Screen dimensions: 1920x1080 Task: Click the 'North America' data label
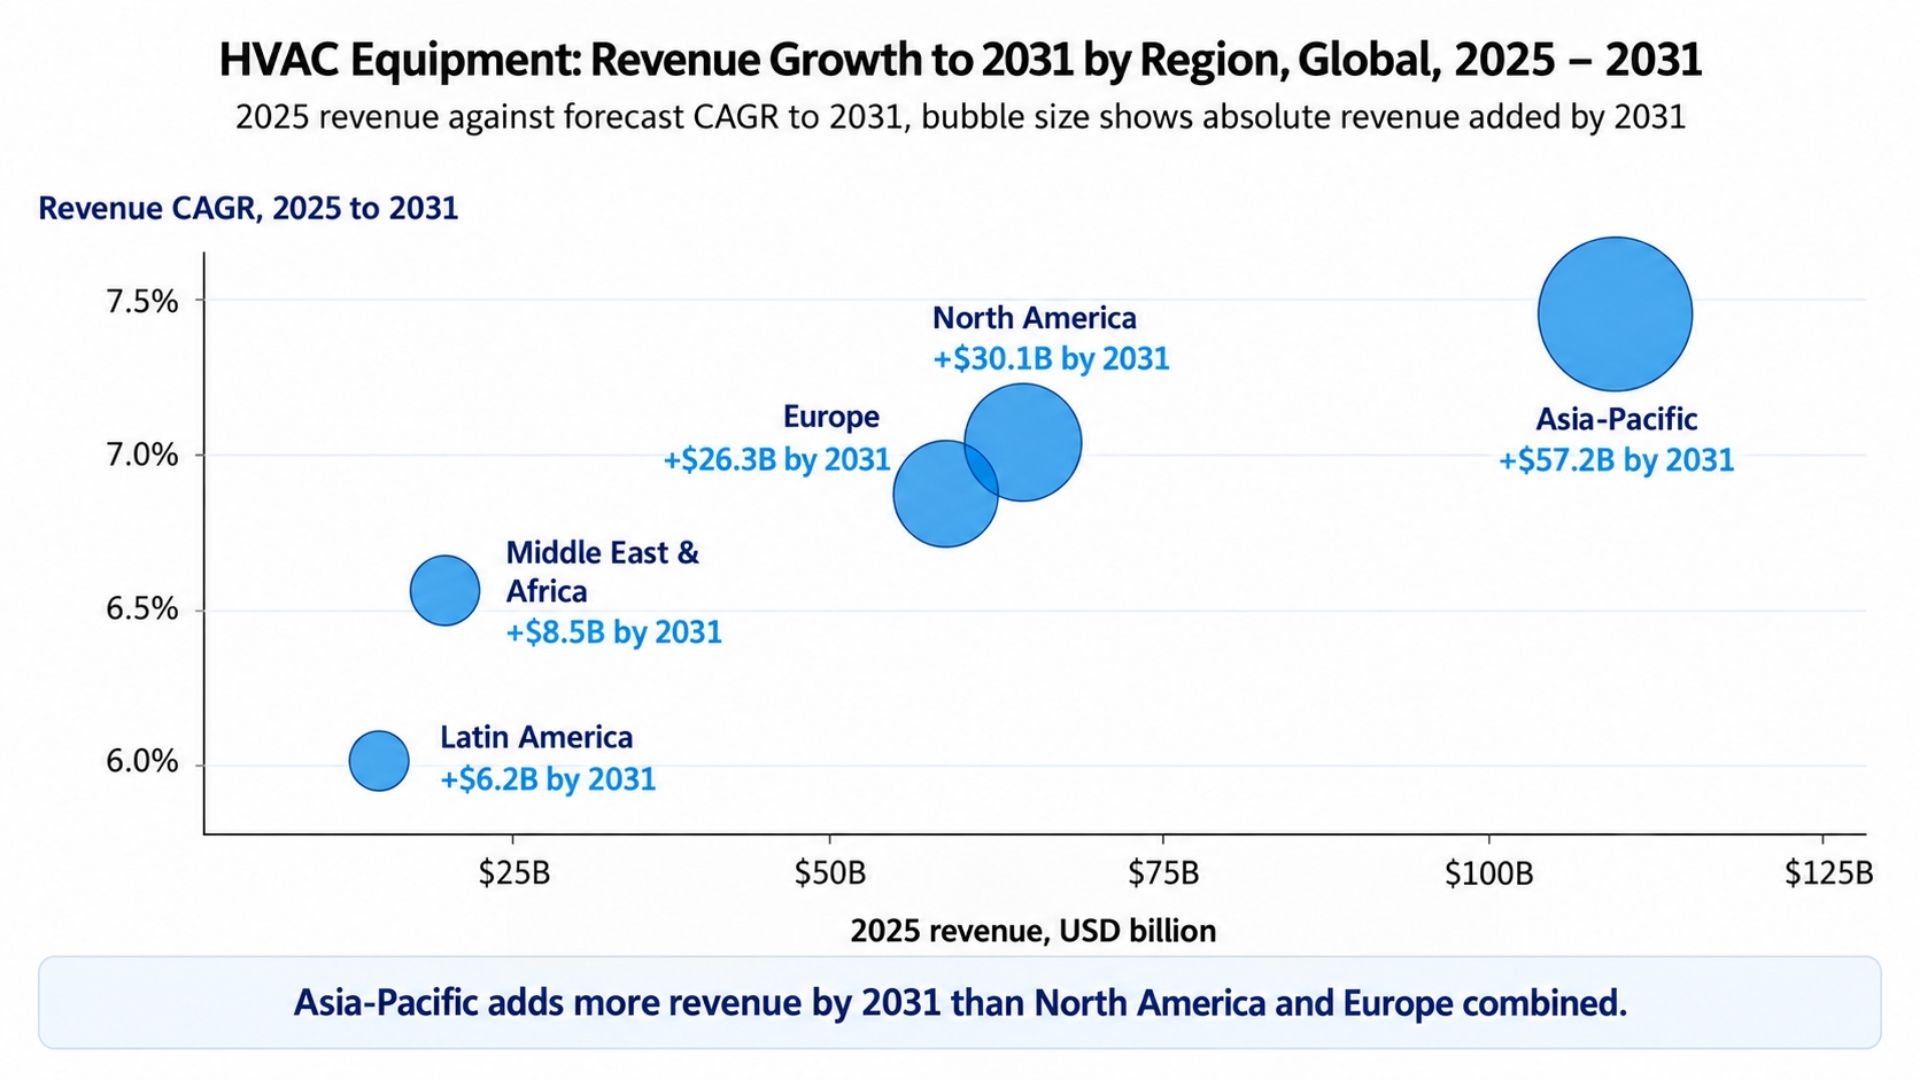[1035, 318]
